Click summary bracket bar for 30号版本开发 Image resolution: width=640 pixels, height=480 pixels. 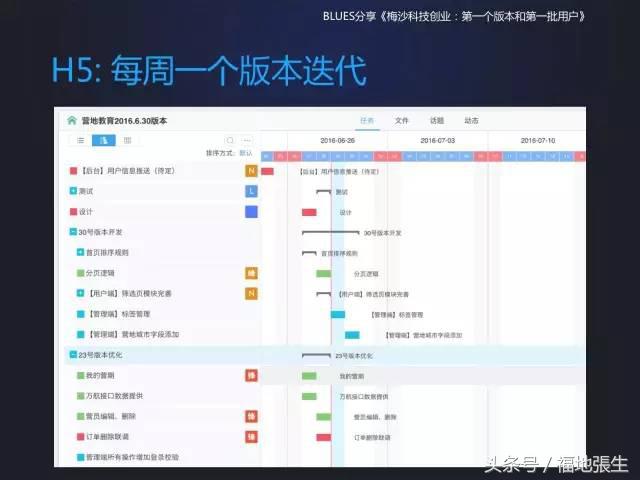(x=331, y=233)
